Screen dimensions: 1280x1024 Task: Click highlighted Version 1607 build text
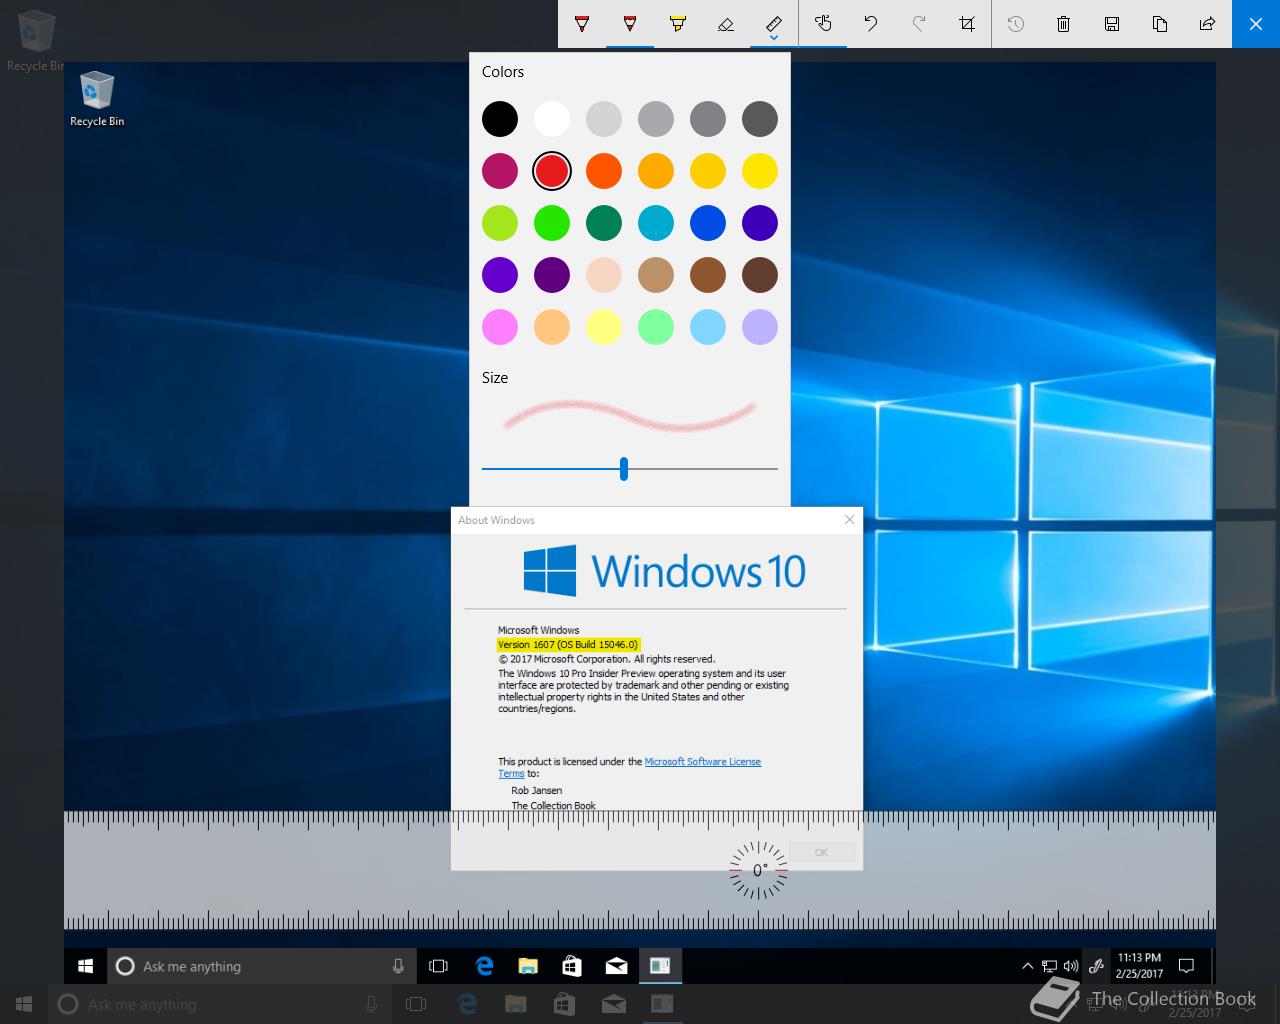[x=567, y=644]
